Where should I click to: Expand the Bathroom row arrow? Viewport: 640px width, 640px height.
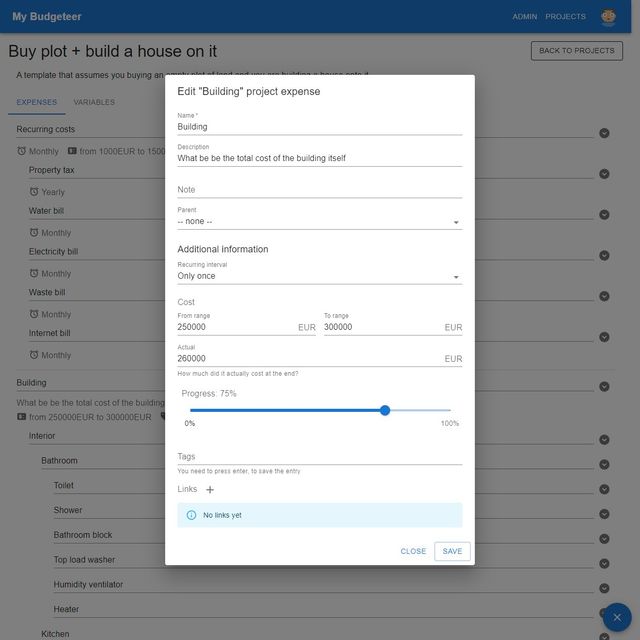click(604, 464)
